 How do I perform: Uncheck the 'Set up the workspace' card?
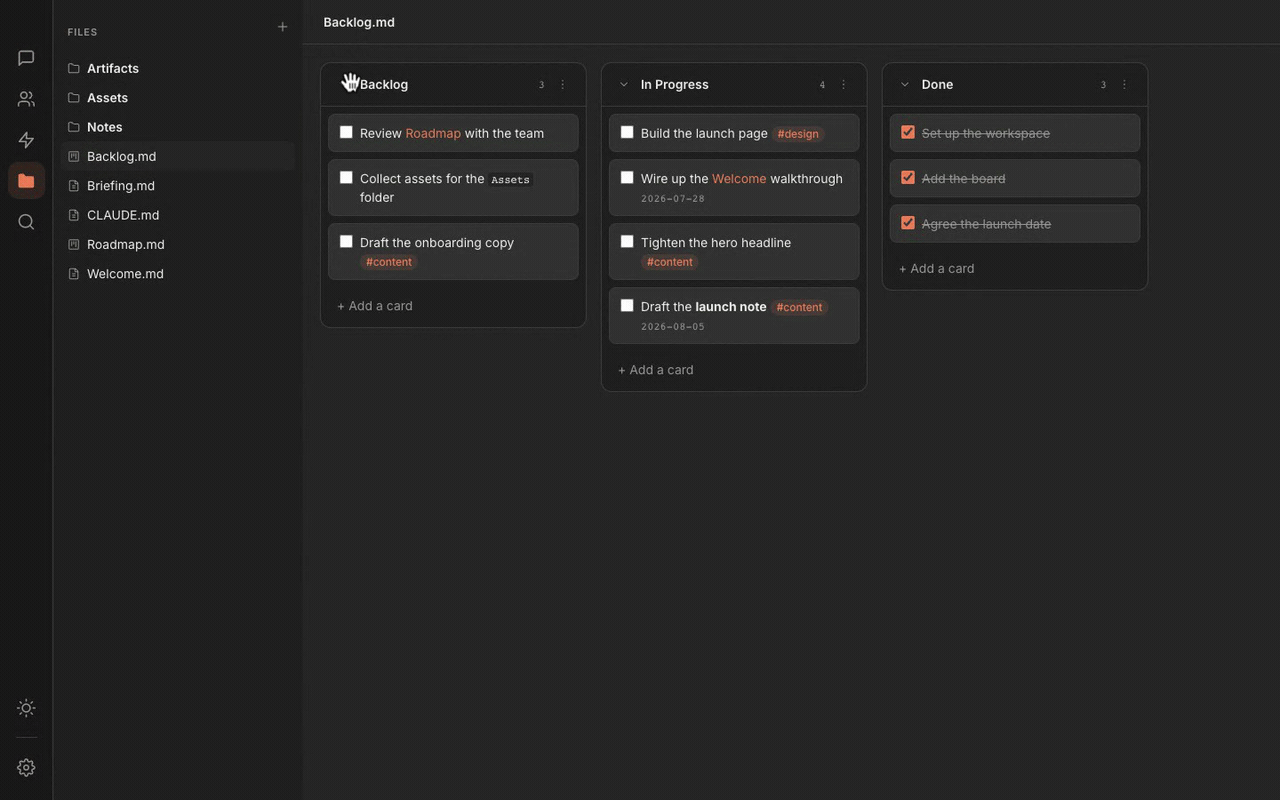point(908,132)
